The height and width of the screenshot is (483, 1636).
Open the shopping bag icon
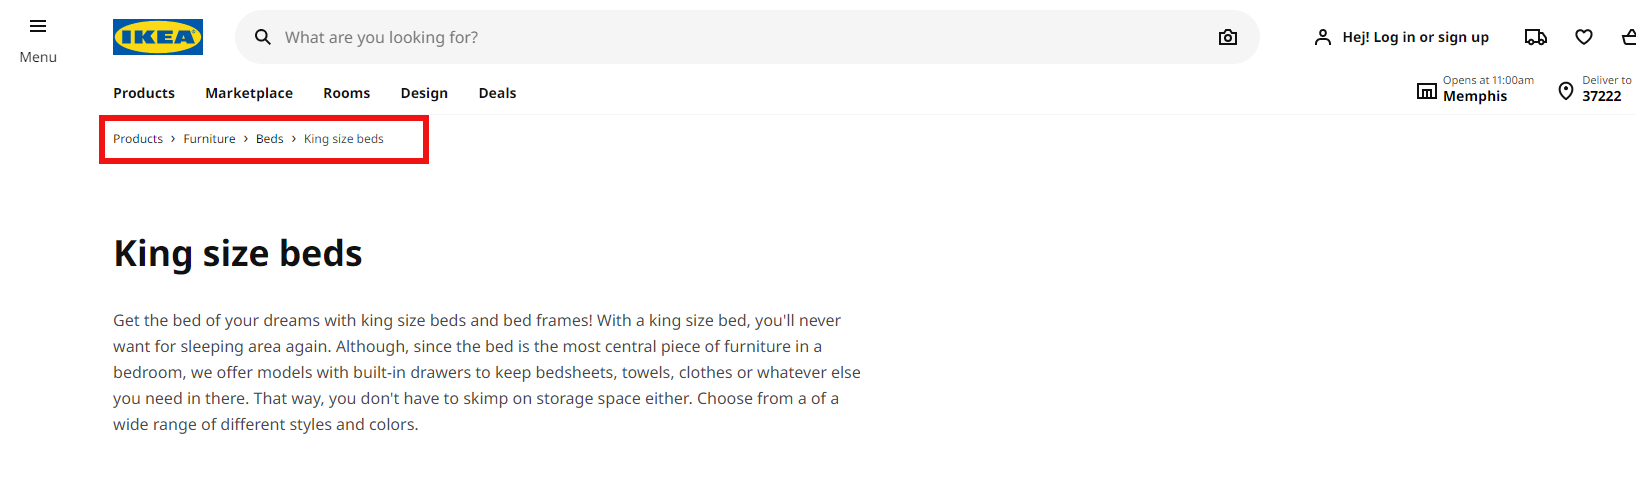(x=1628, y=37)
